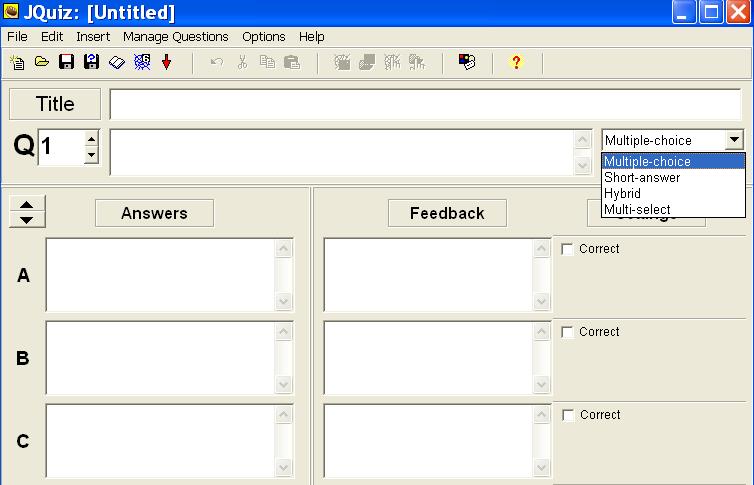Click first grayed question management icon
754x485 pixels.
pos(342,62)
